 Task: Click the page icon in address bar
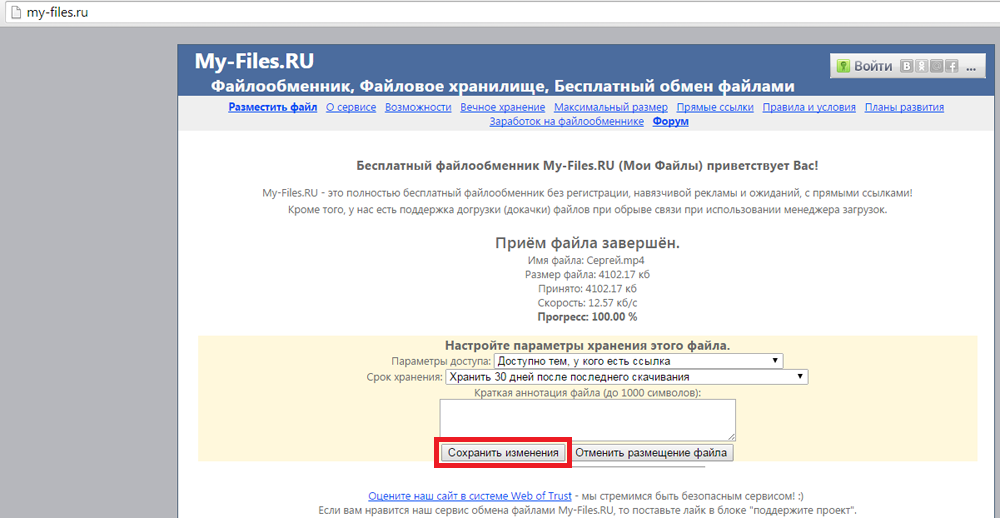[x=15, y=12]
